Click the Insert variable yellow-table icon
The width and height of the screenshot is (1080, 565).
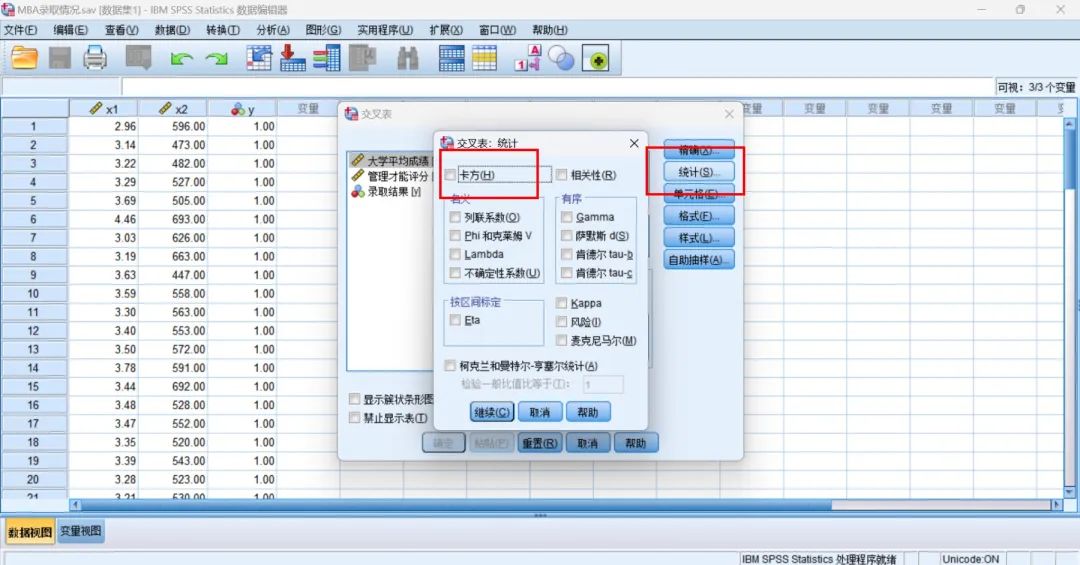click(484, 59)
